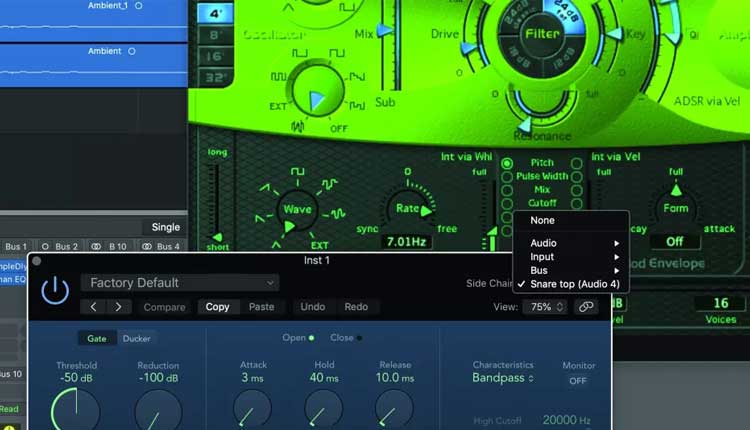Click the LFO Rate knob
Screen dimensions: 750x430
pyautogui.click(x=408, y=209)
